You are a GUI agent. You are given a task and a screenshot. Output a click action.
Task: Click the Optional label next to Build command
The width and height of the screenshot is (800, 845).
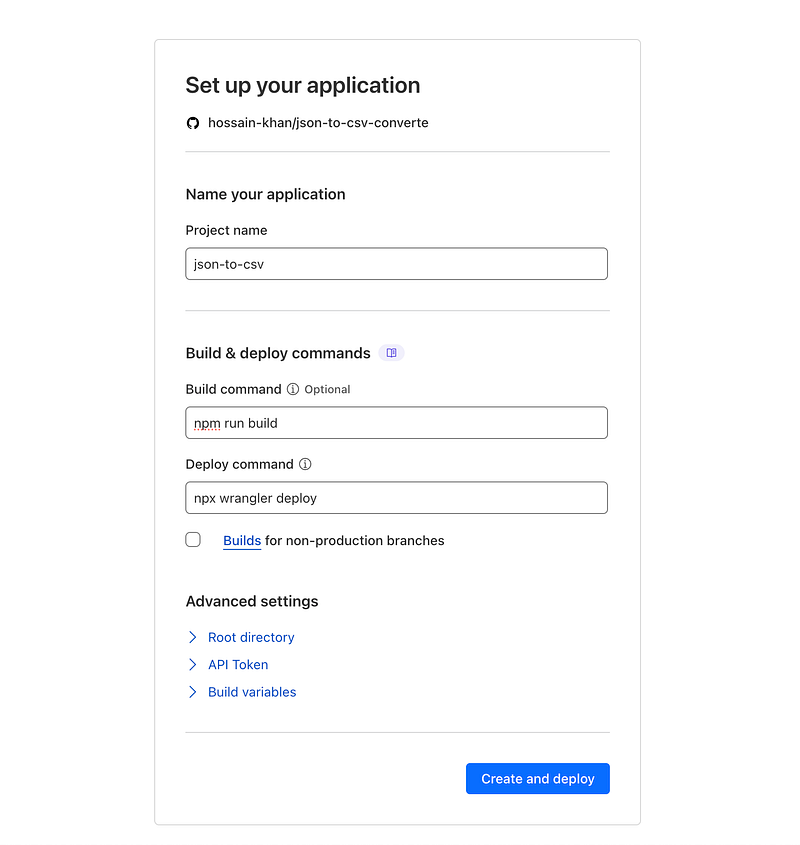pos(327,389)
